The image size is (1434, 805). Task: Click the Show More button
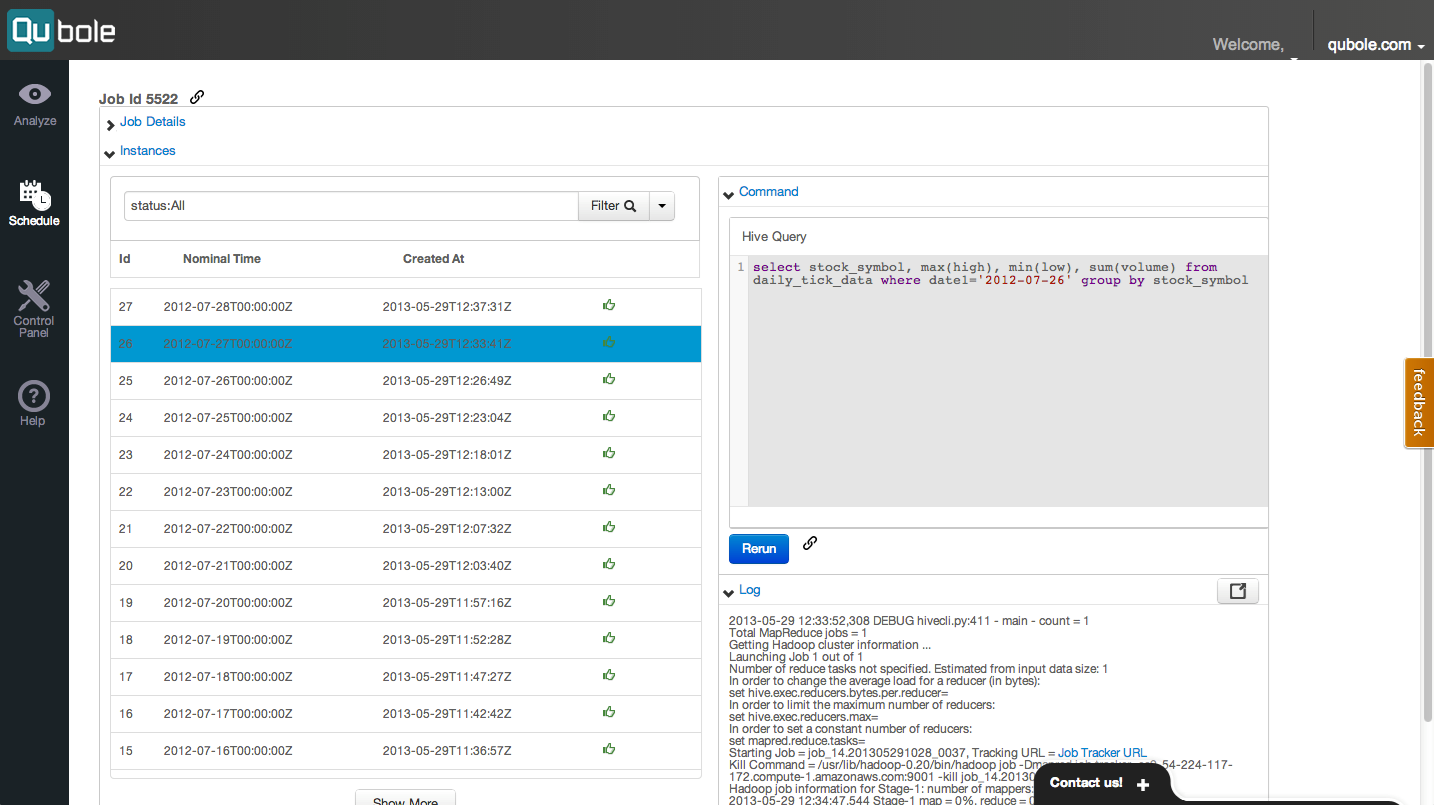pyautogui.click(x=405, y=798)
